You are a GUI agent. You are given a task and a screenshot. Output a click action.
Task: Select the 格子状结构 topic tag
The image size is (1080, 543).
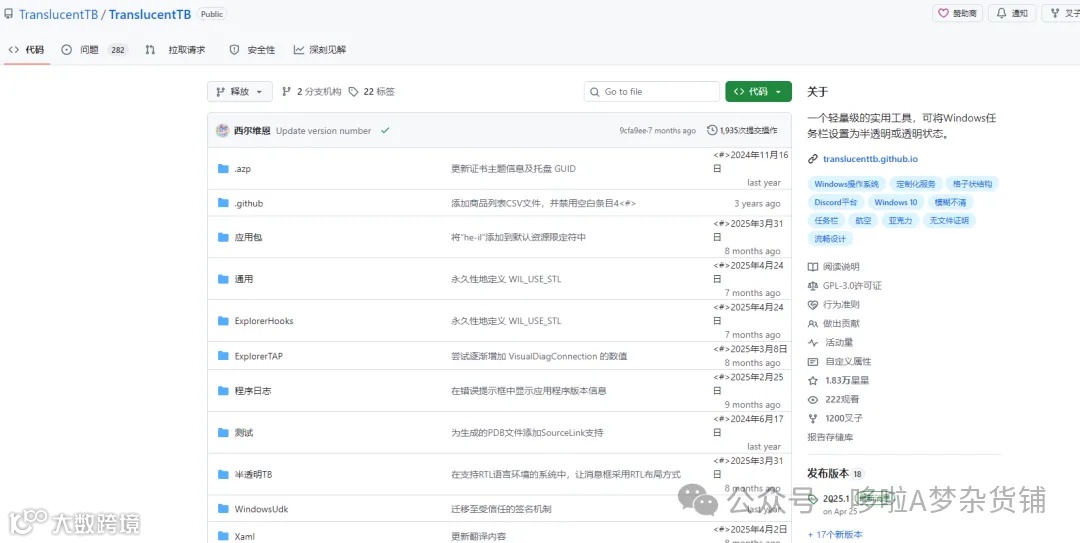(x=973, y=184)
